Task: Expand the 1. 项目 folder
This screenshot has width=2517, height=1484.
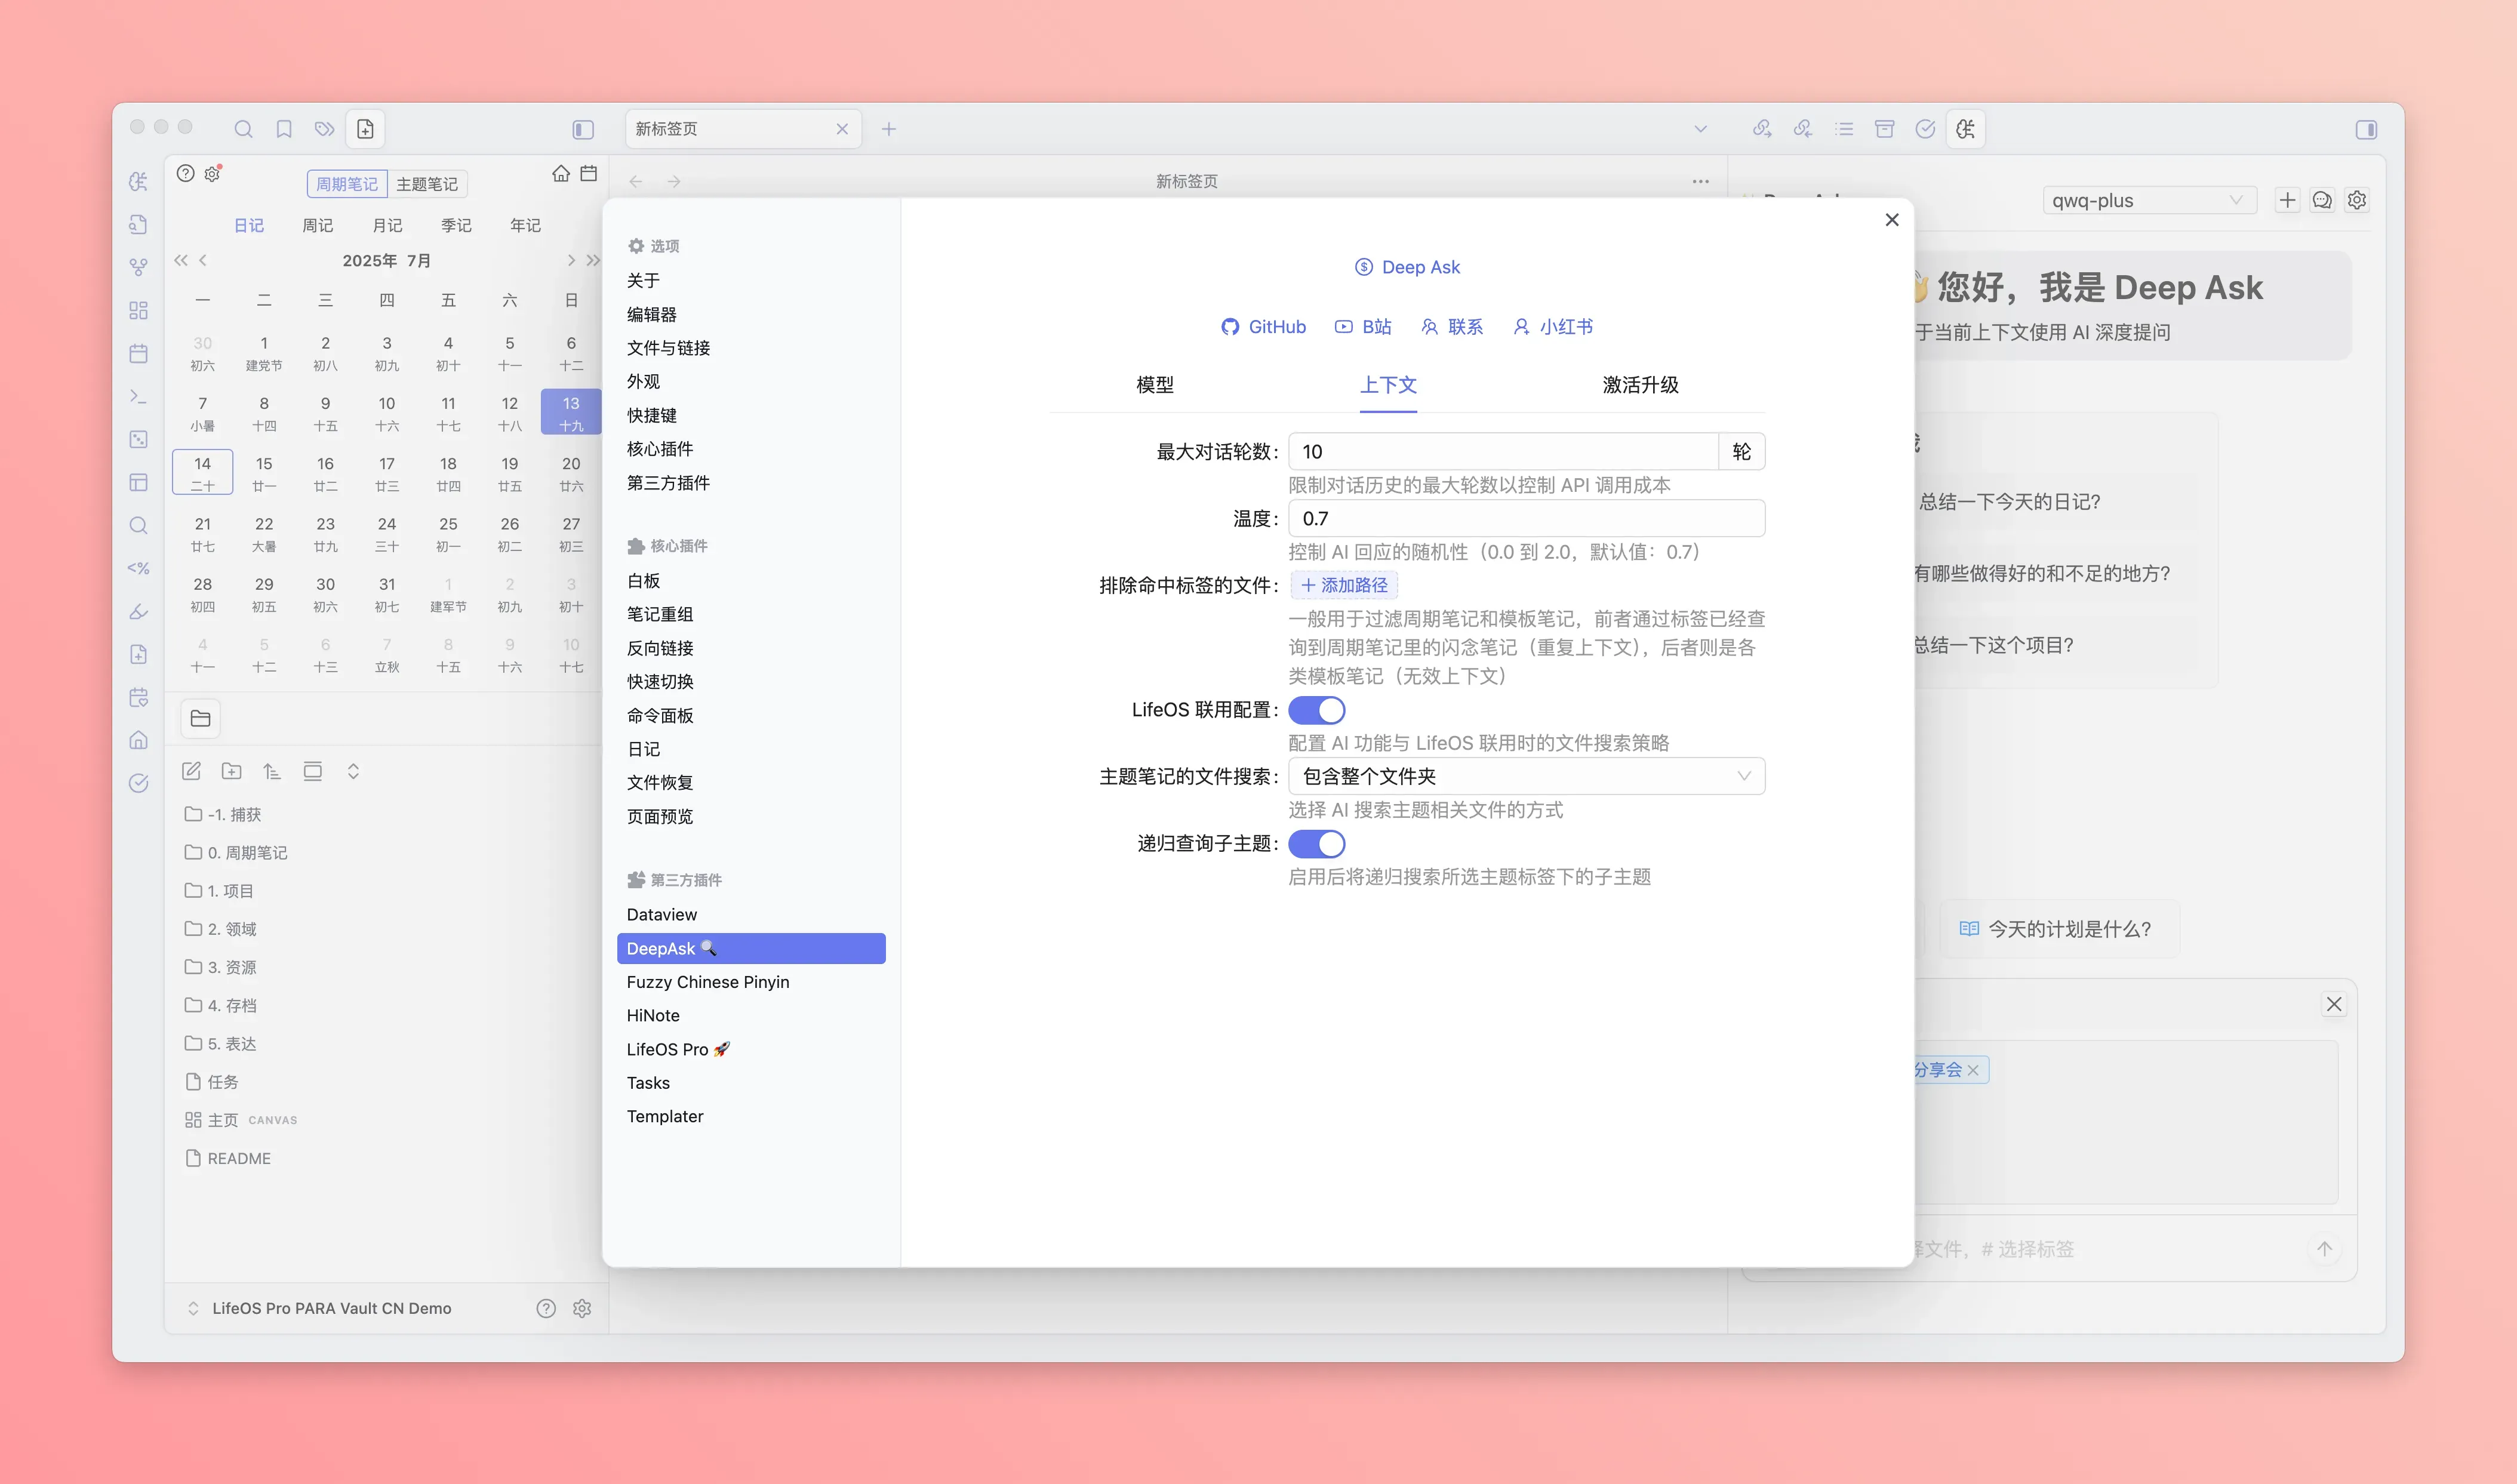Action: coord(220,891)
